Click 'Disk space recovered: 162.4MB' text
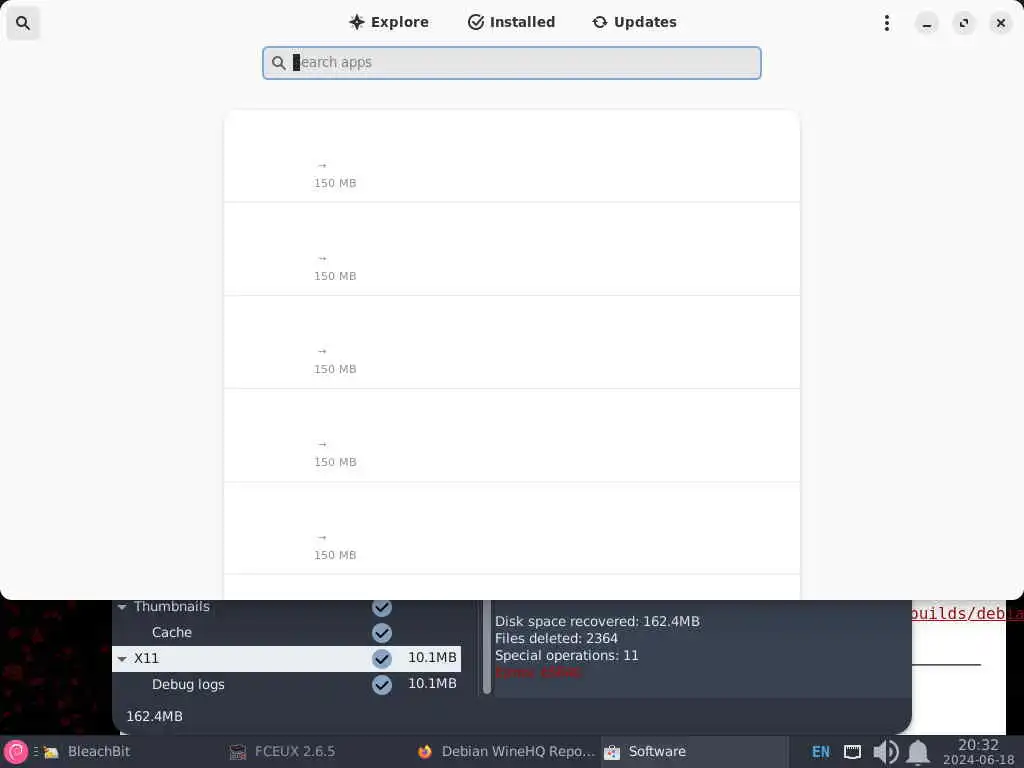The height and width of the screenshot is (768, 1024). 597,621
